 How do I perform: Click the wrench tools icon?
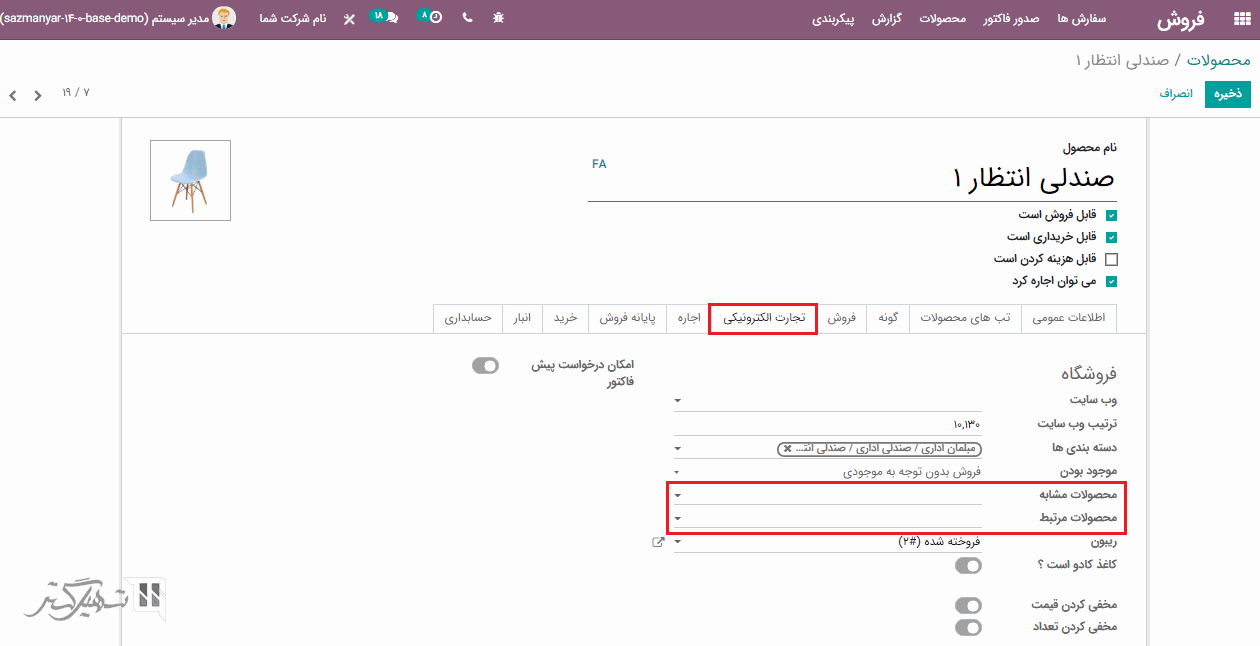(x=349, y=19)
